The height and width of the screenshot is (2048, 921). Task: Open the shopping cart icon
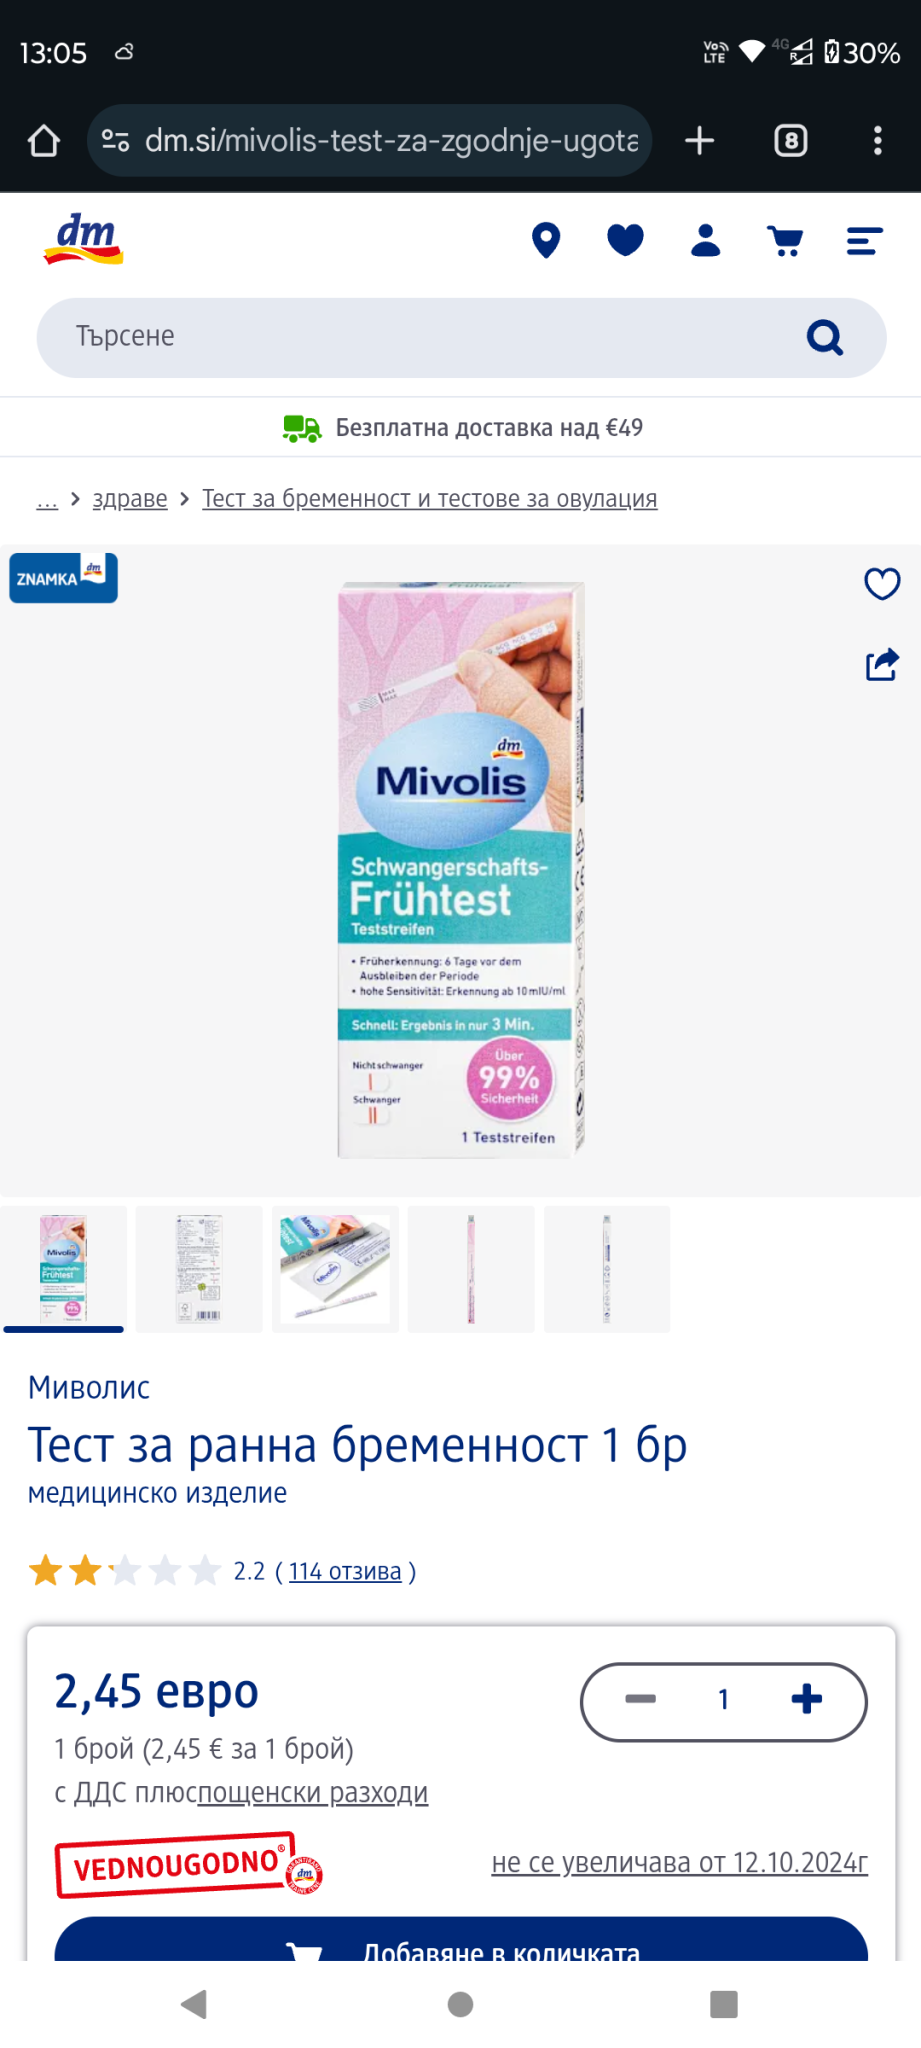[x=785, y=241]
